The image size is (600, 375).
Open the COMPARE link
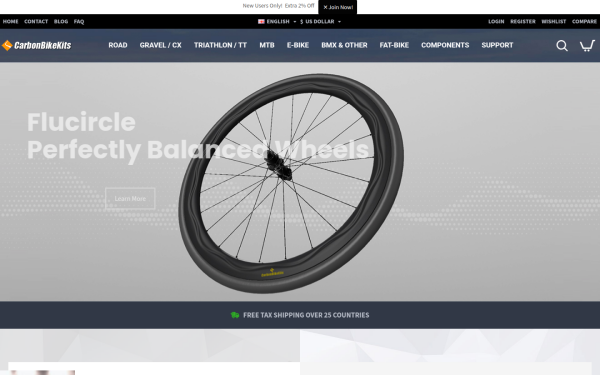click(x=584, y=21)
